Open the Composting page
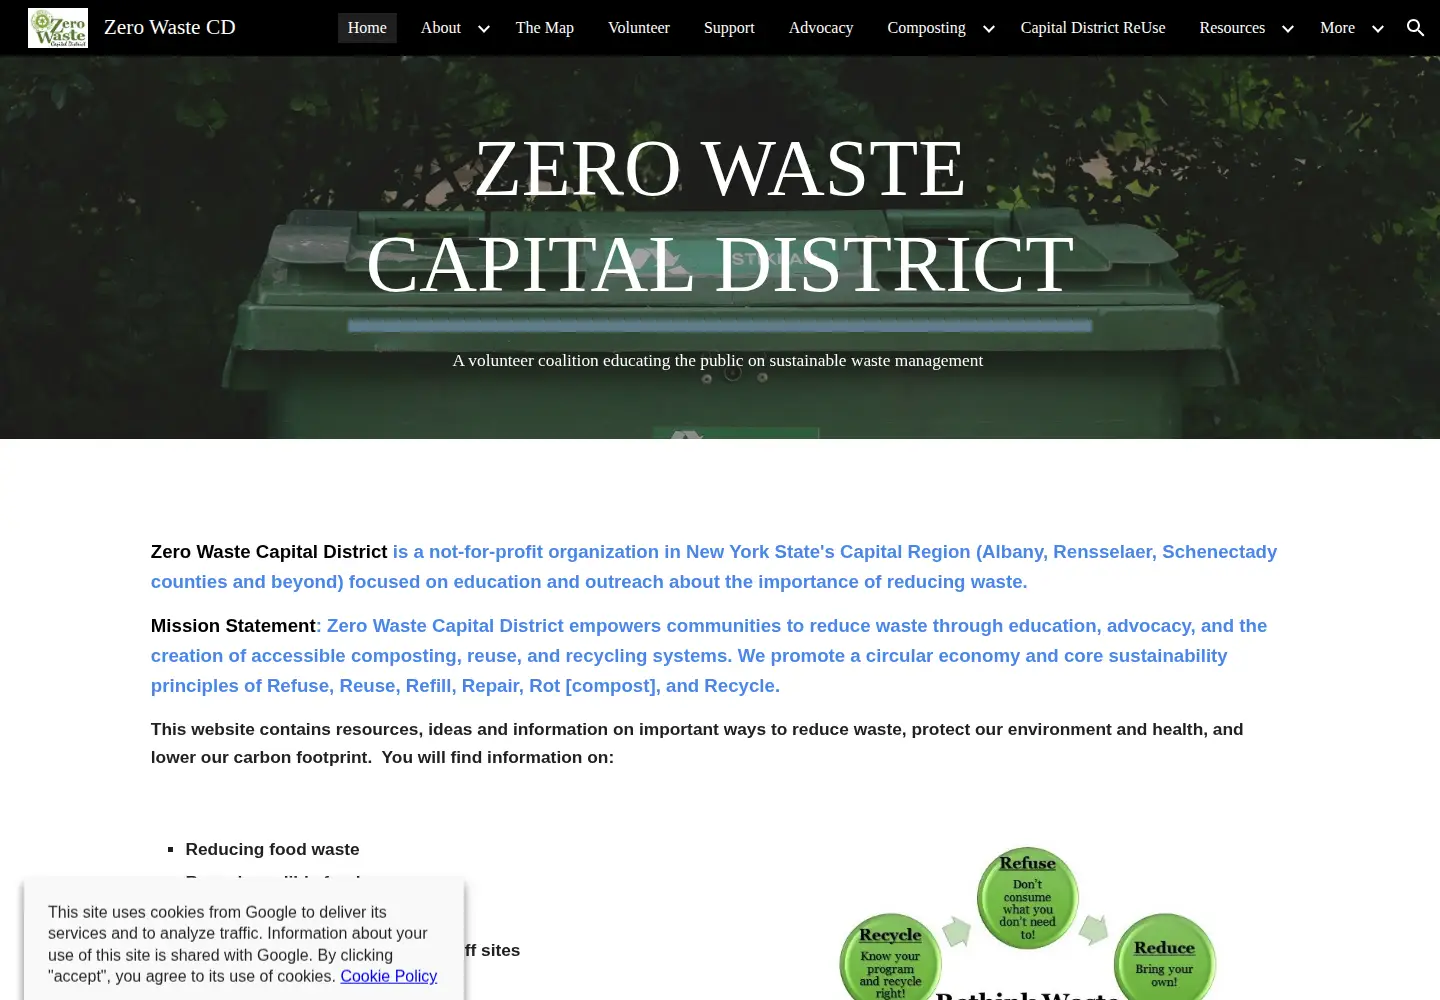 (x=927, y=28)
